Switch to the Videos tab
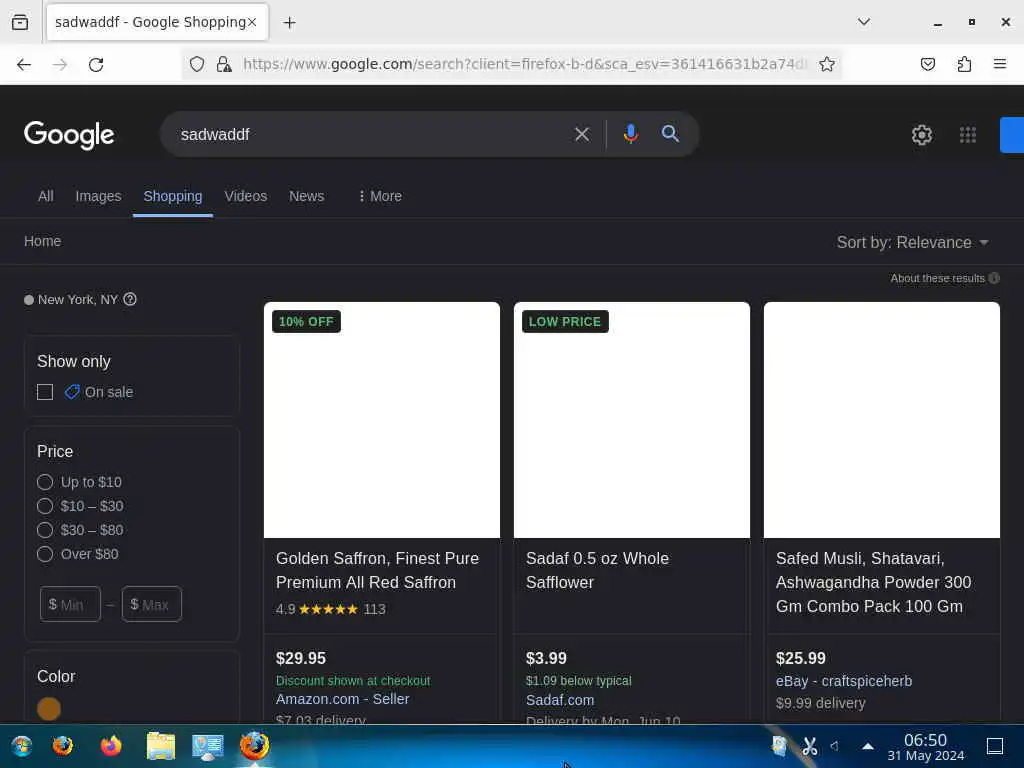Screen dimensions: 1024x768 pos(246,196)
